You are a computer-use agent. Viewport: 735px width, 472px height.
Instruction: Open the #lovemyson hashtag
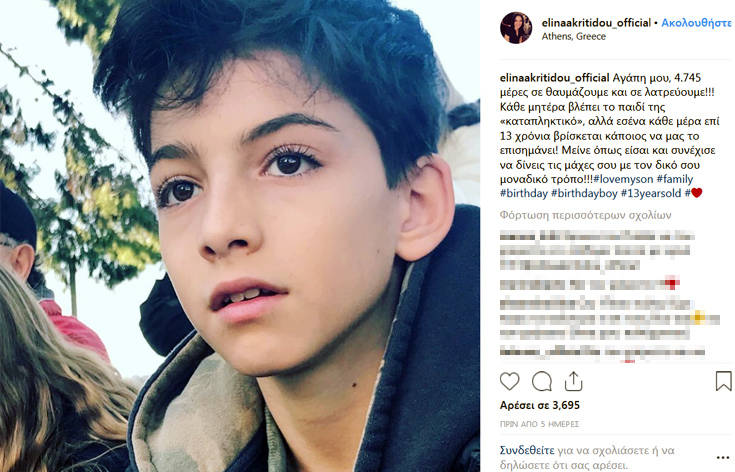tap(623, 180)
